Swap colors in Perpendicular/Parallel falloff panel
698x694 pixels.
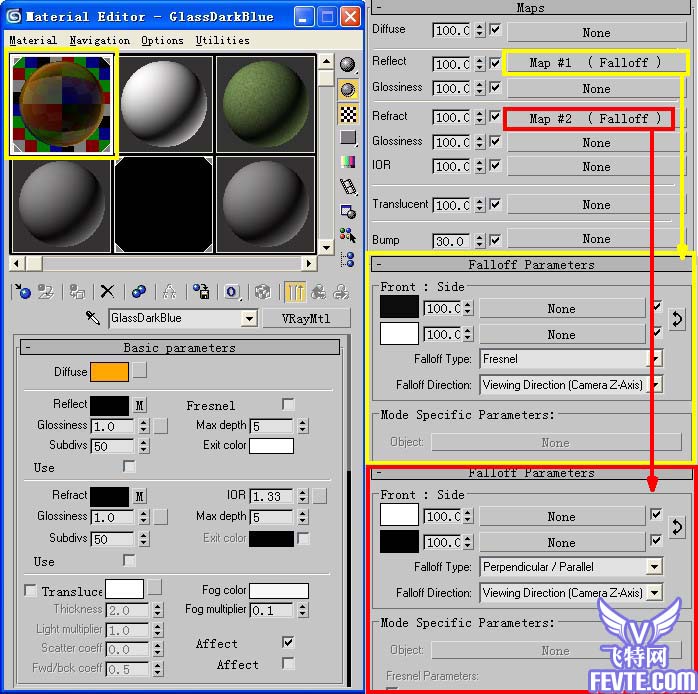coord(677,527)
